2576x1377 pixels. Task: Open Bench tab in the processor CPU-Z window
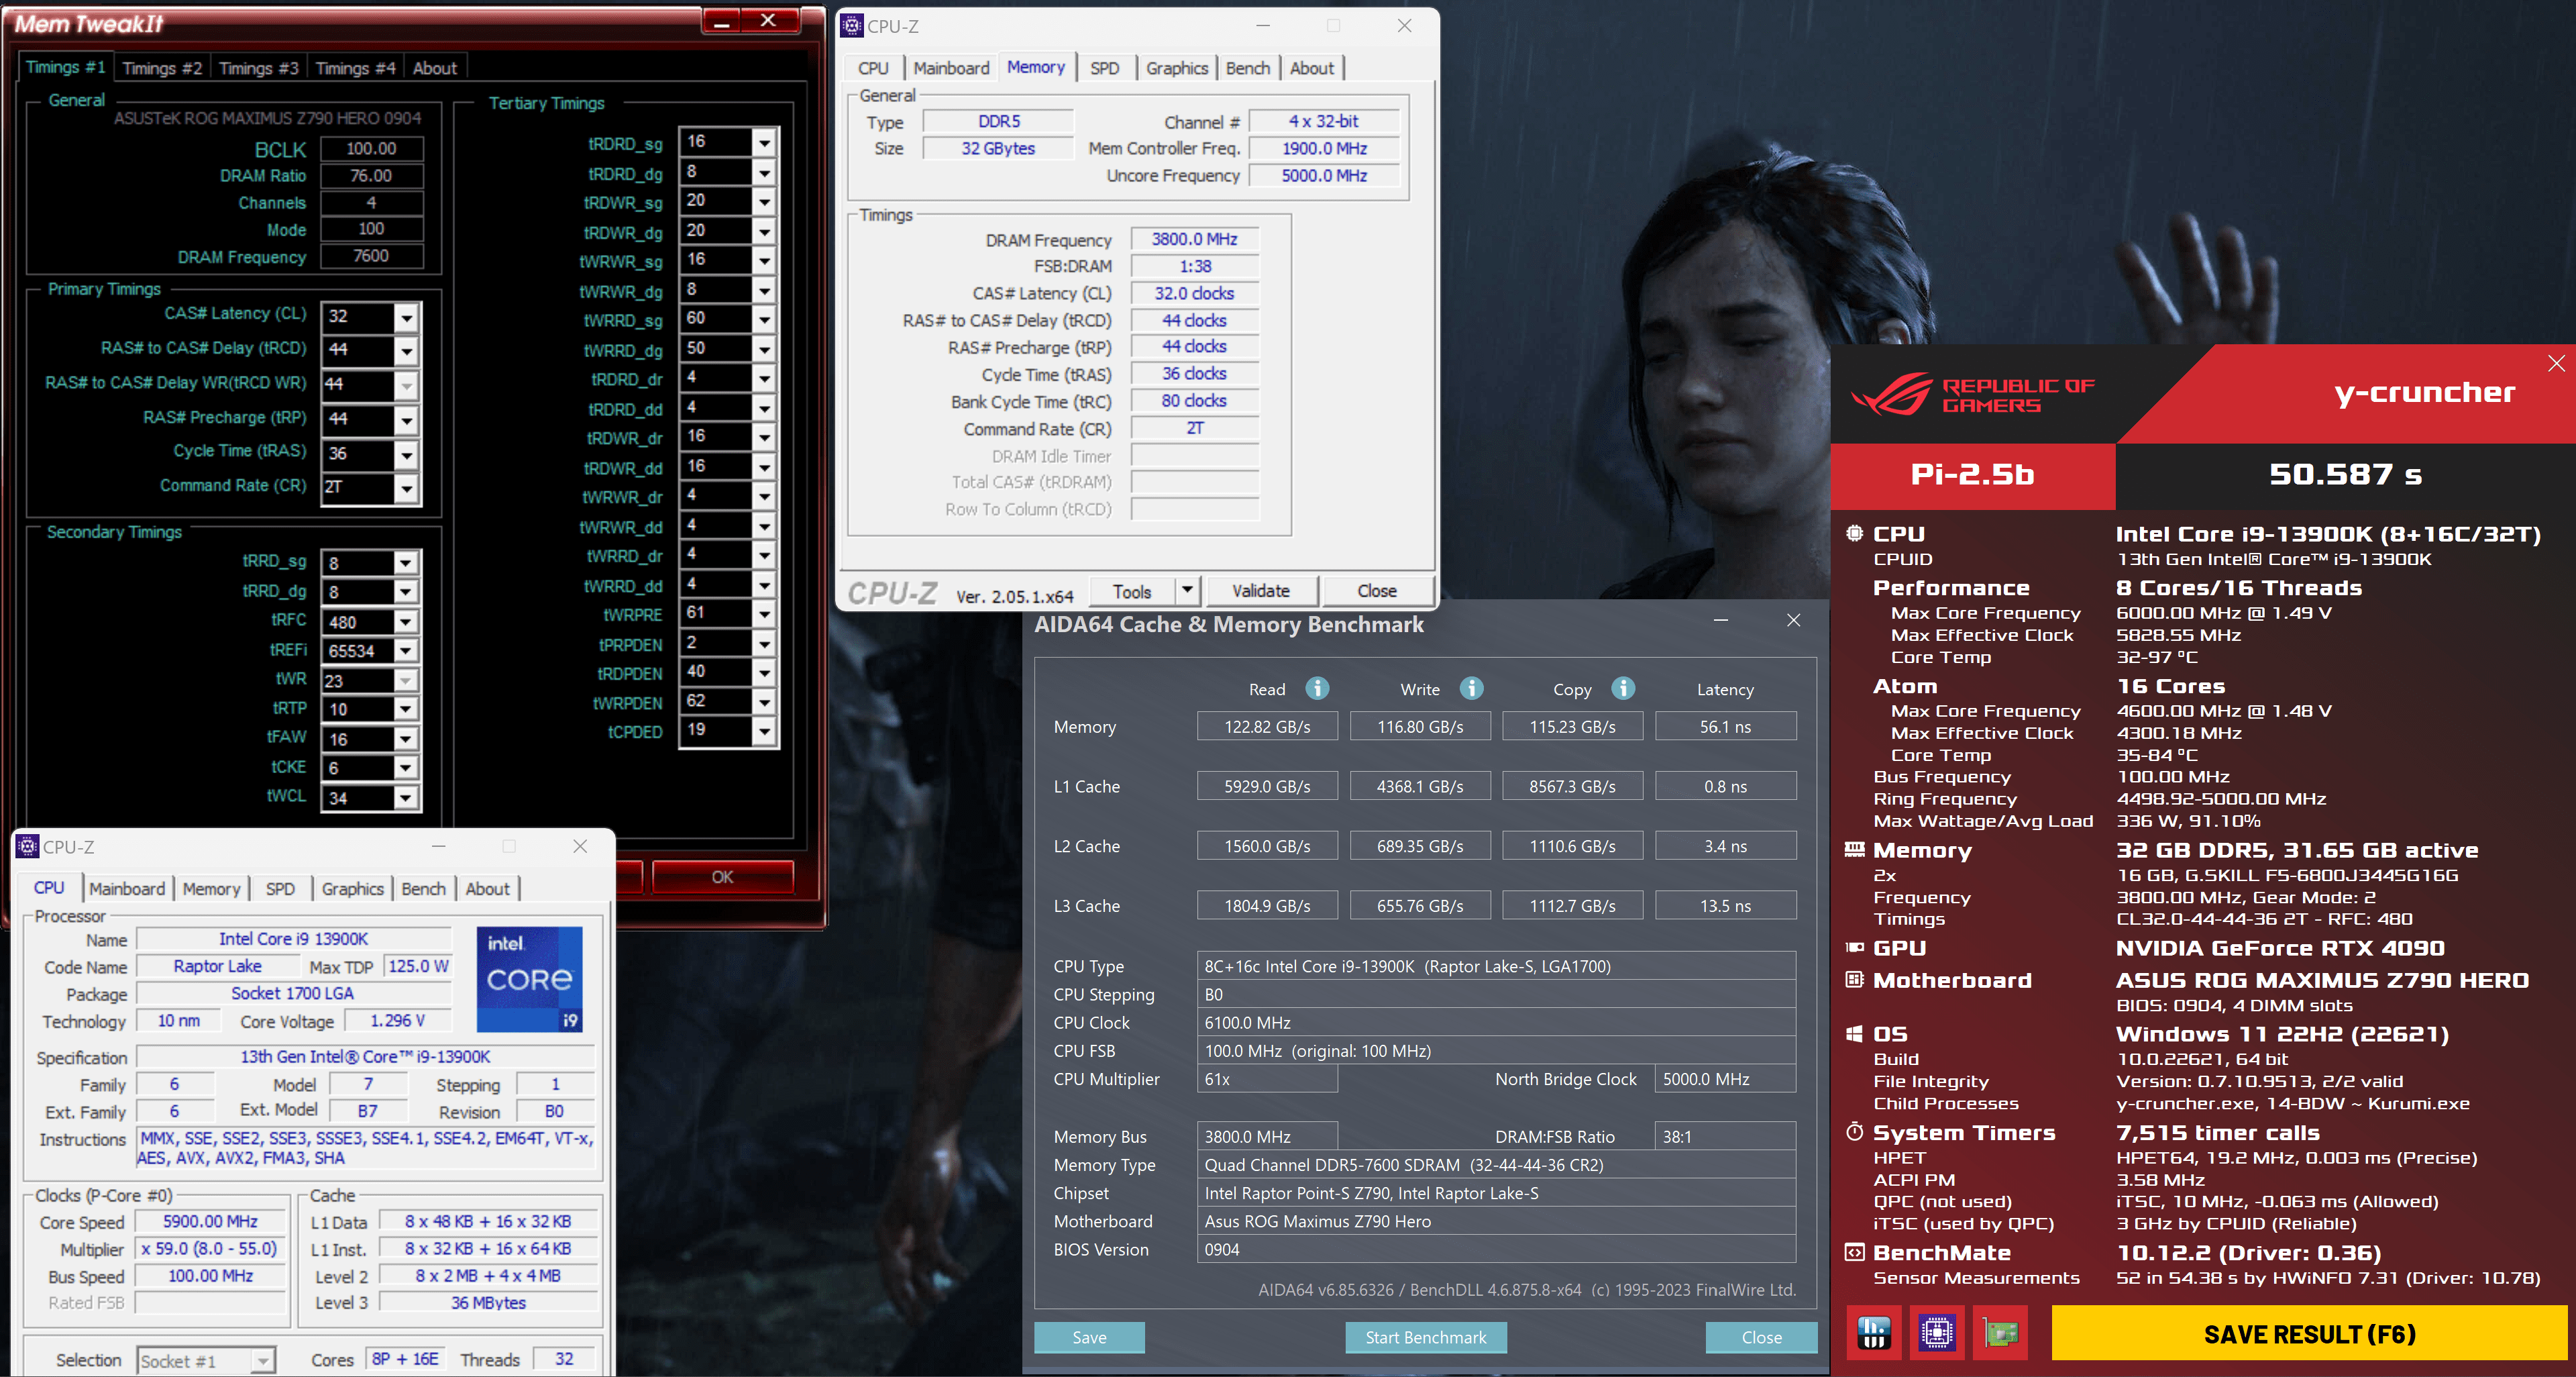(x=424, y=889)
